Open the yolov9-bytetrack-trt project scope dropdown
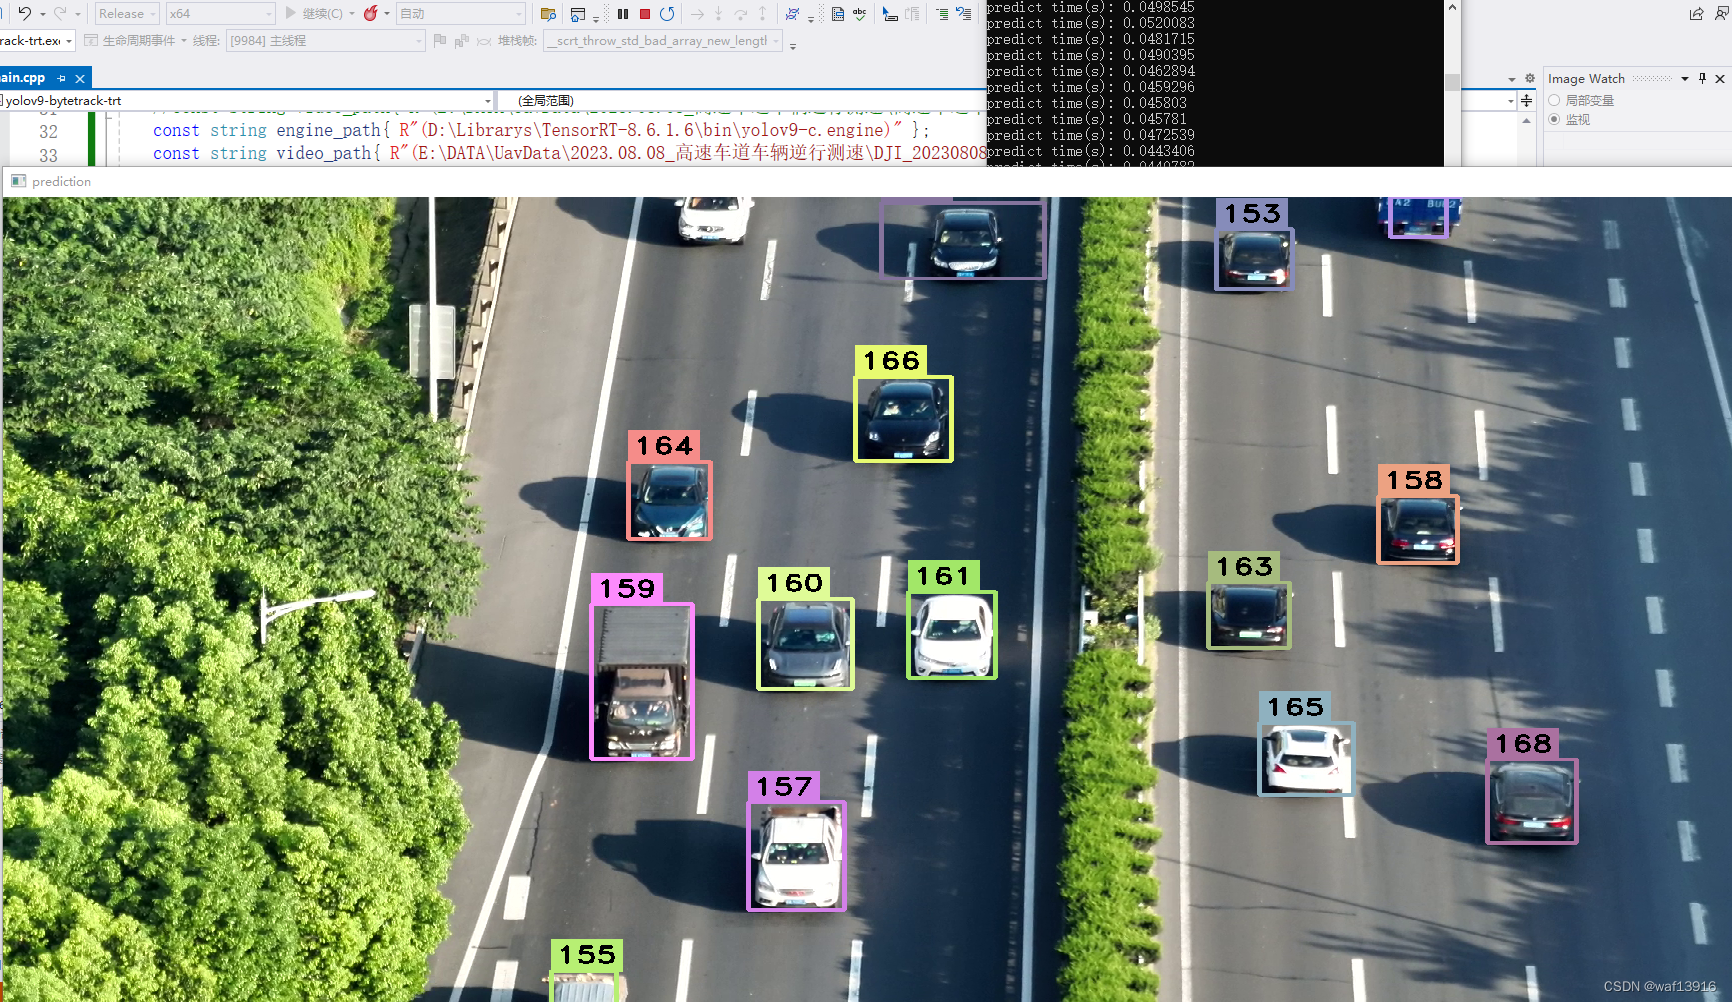 pyautogui.click(x=247, y=100)
